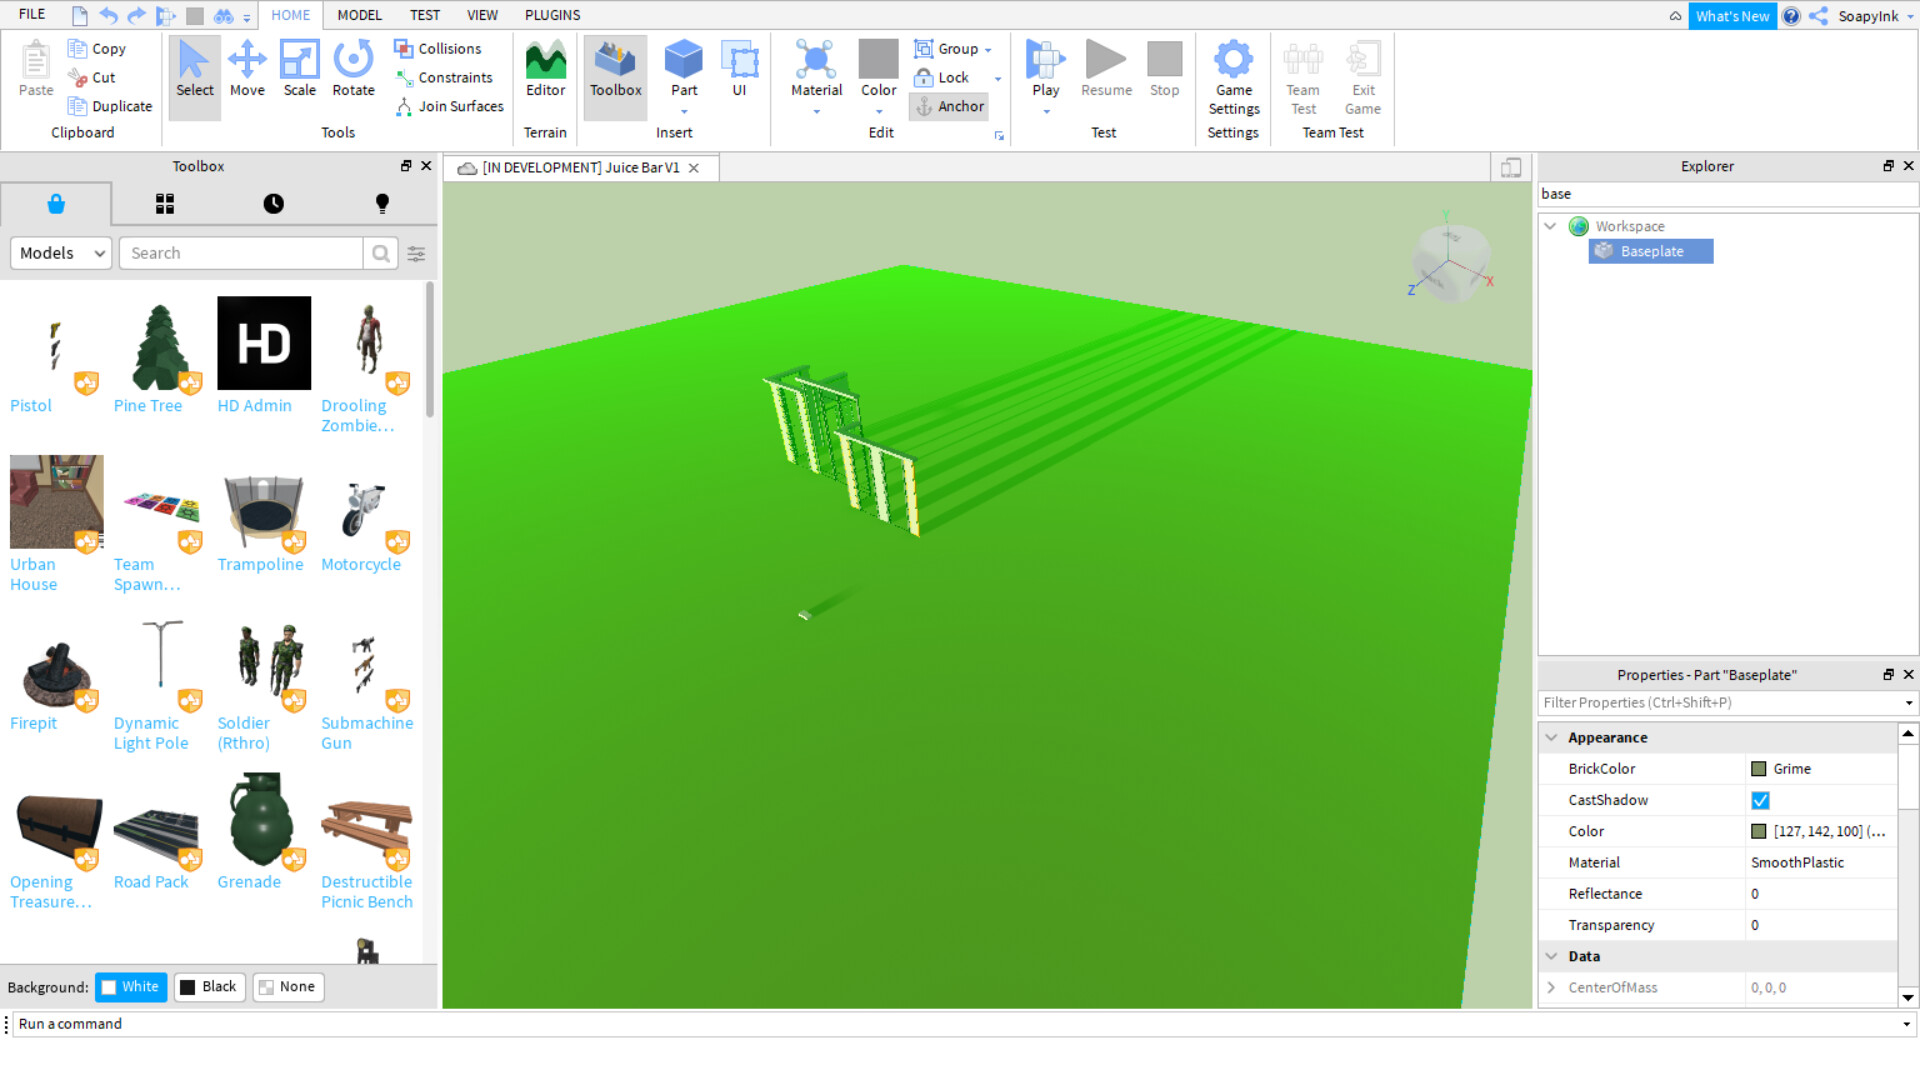The width and height of the screenshot is (1920, 1080).
Task: Open the Models category dropdown
Action: pos(61,253)
